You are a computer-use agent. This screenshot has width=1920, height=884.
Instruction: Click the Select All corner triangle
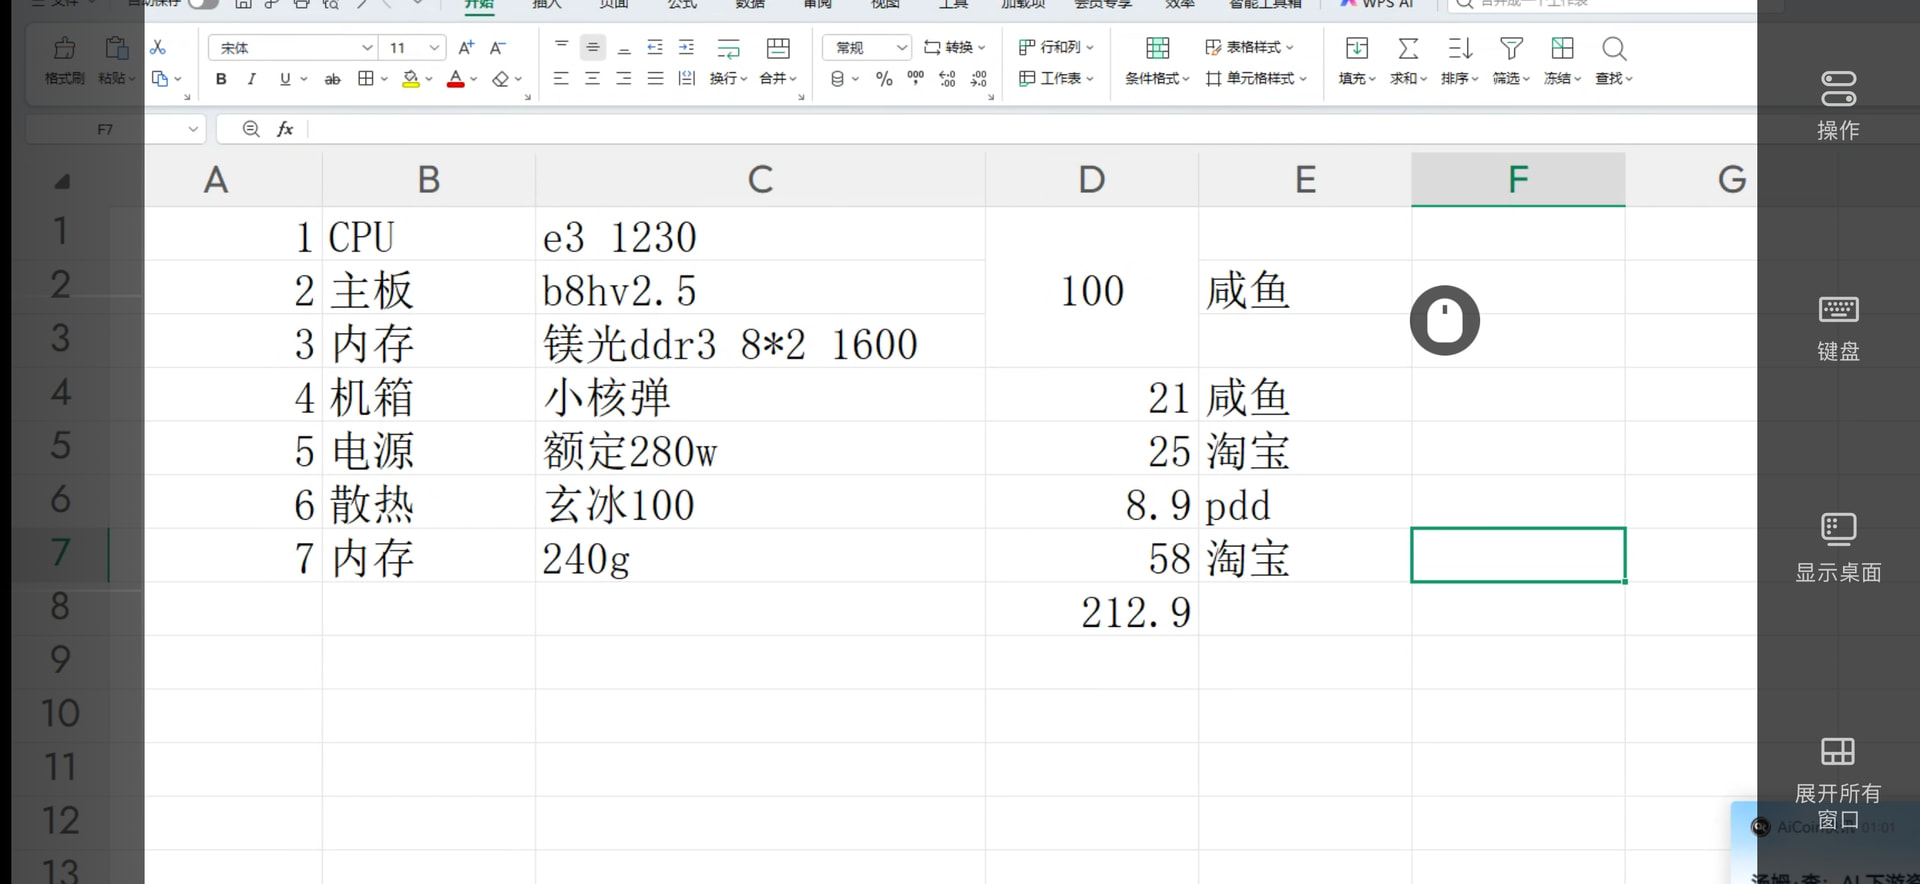(x=62, y=181)
